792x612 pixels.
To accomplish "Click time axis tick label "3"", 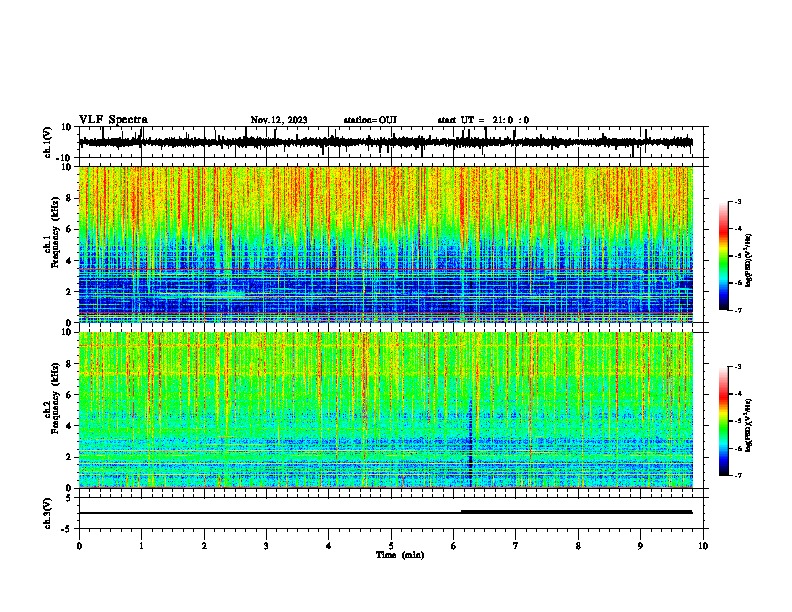I will [x=266, y=546].
